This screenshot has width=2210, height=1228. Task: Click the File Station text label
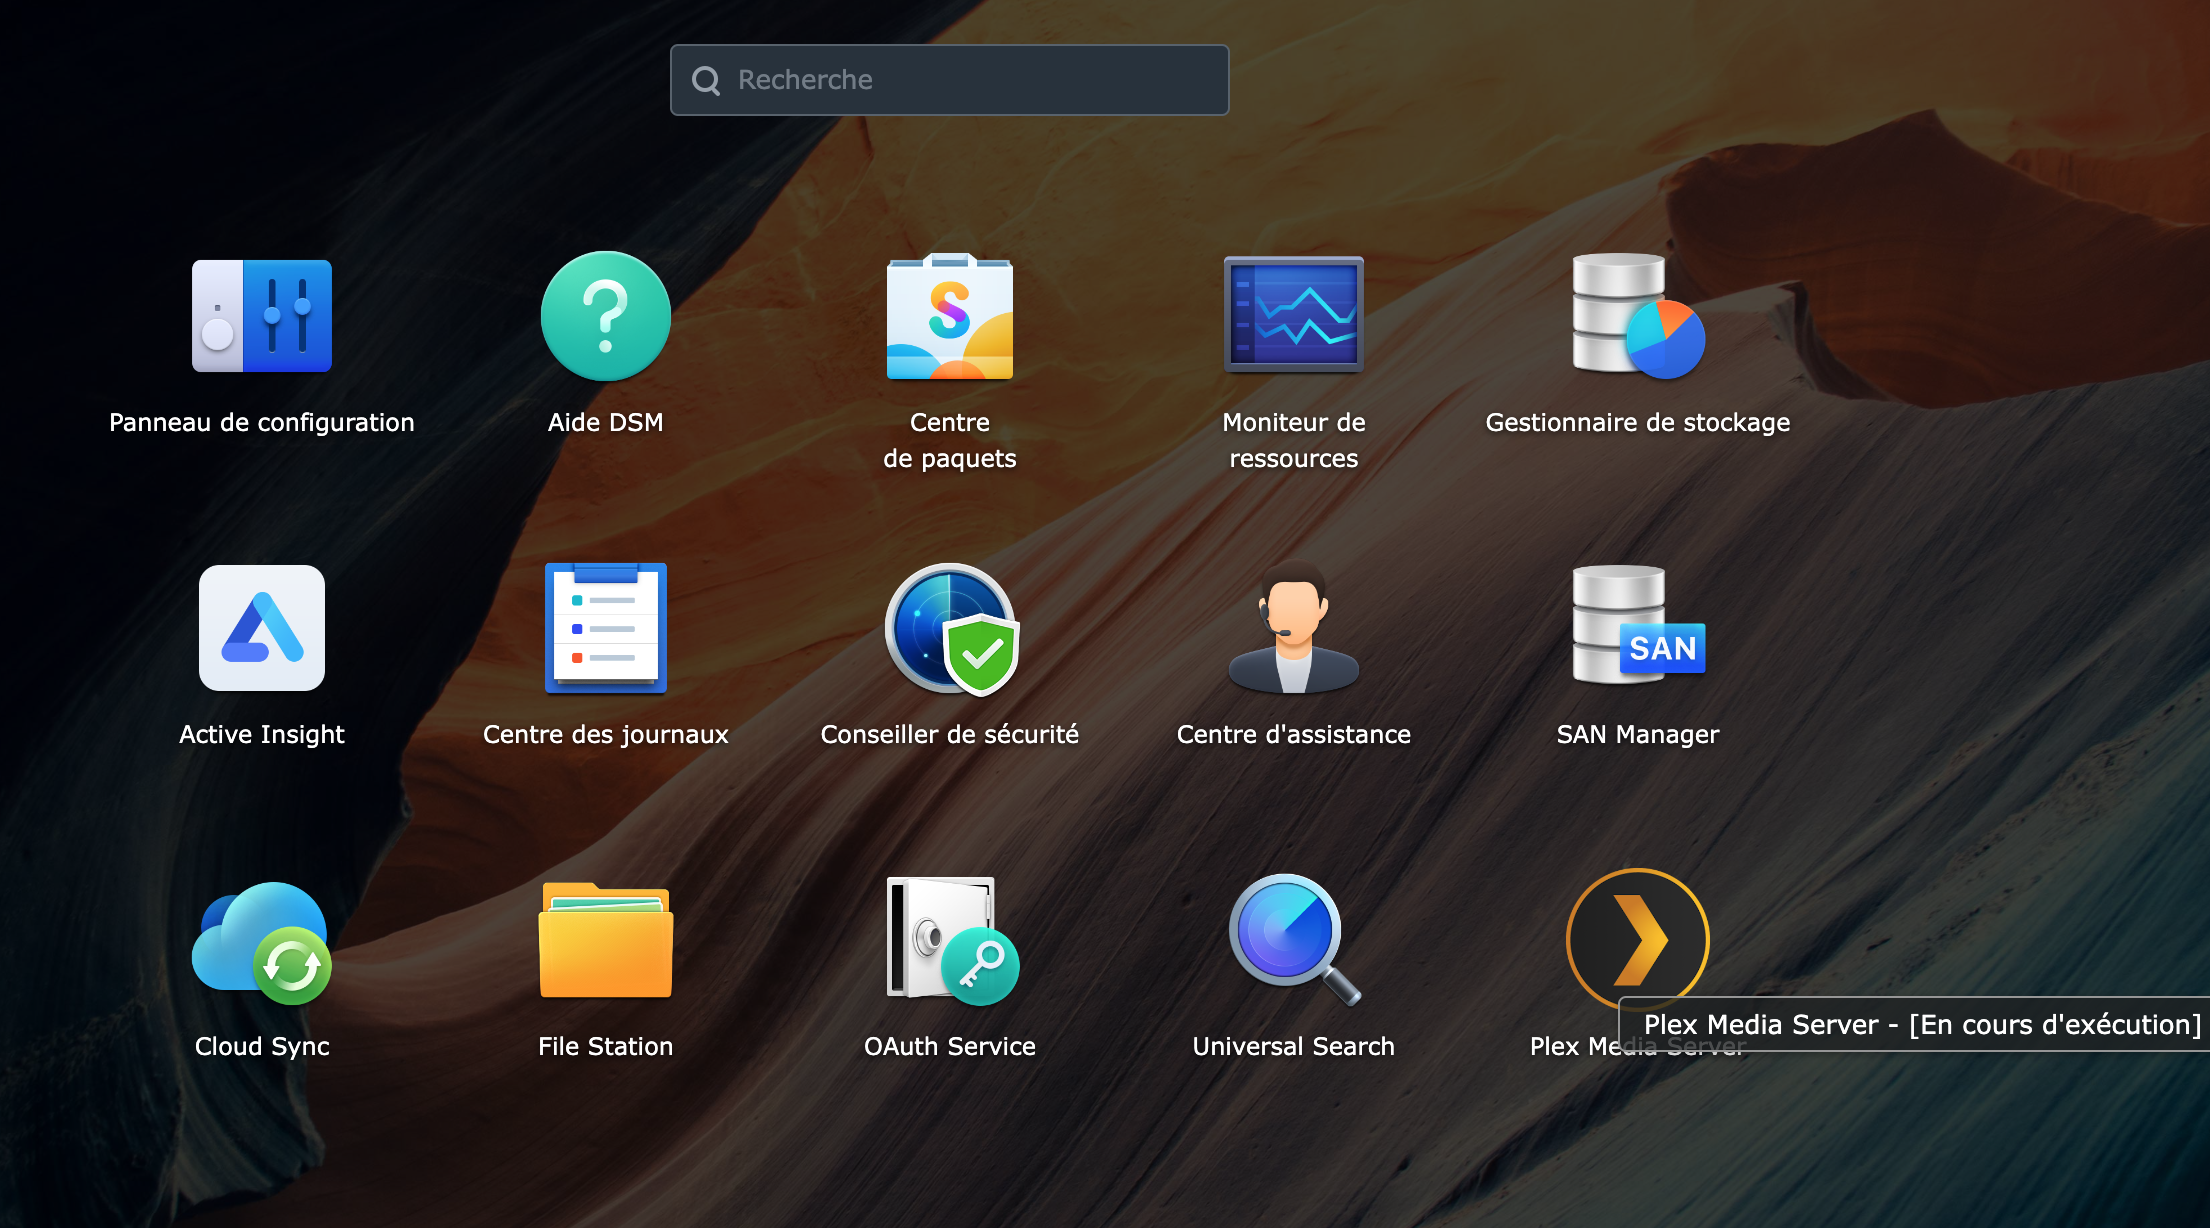[605, 1046]
